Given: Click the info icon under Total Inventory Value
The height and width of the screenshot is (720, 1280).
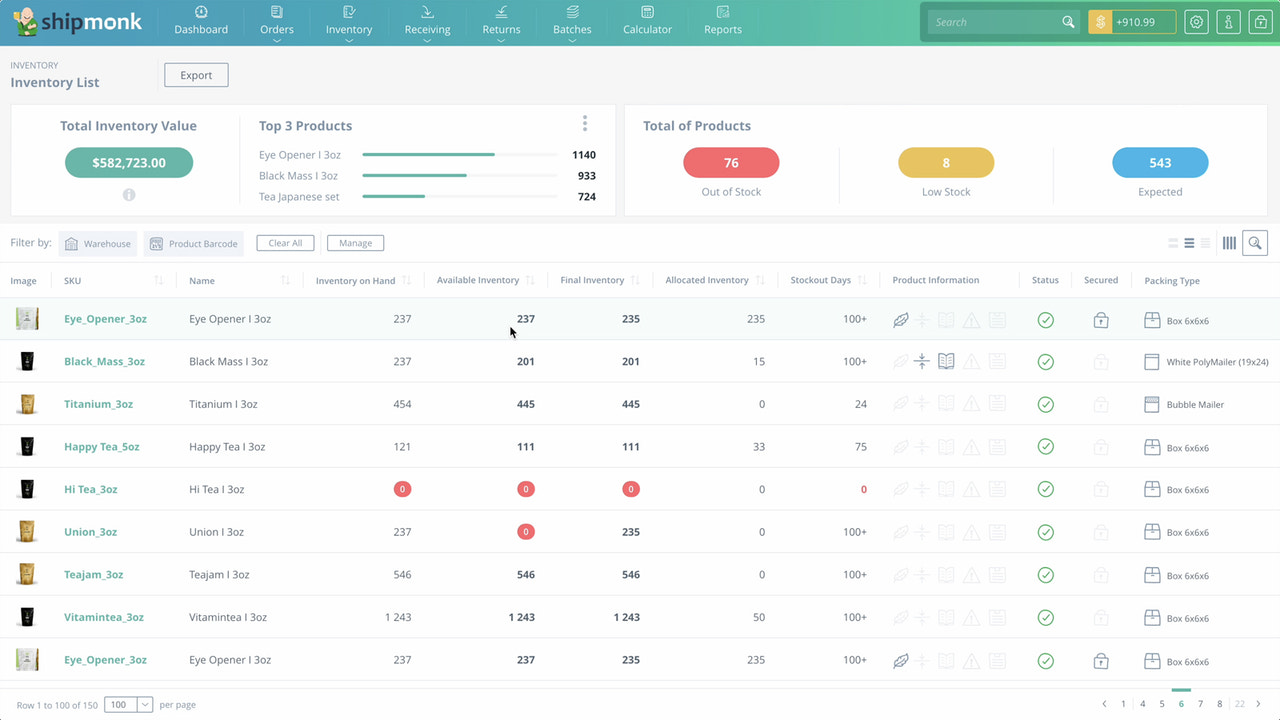Looking at the screenshot, I should [128, 195].
